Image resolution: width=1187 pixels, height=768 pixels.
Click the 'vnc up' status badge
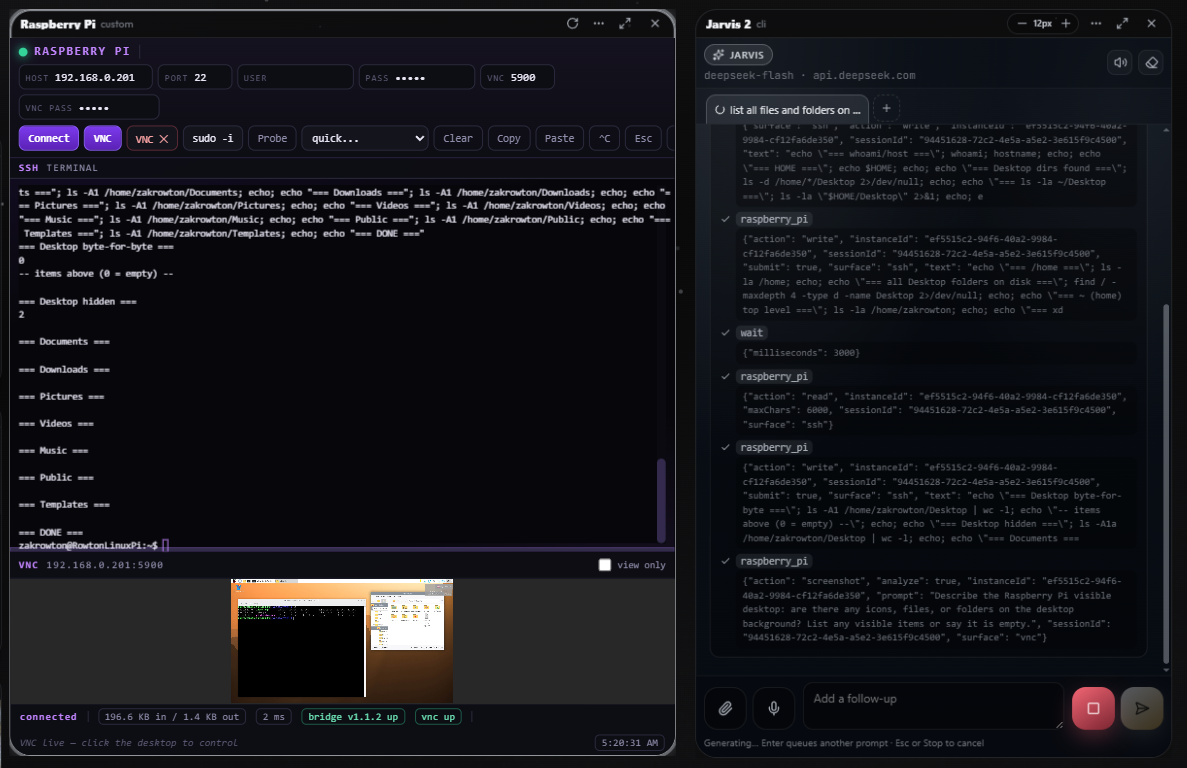pos(438,717)
